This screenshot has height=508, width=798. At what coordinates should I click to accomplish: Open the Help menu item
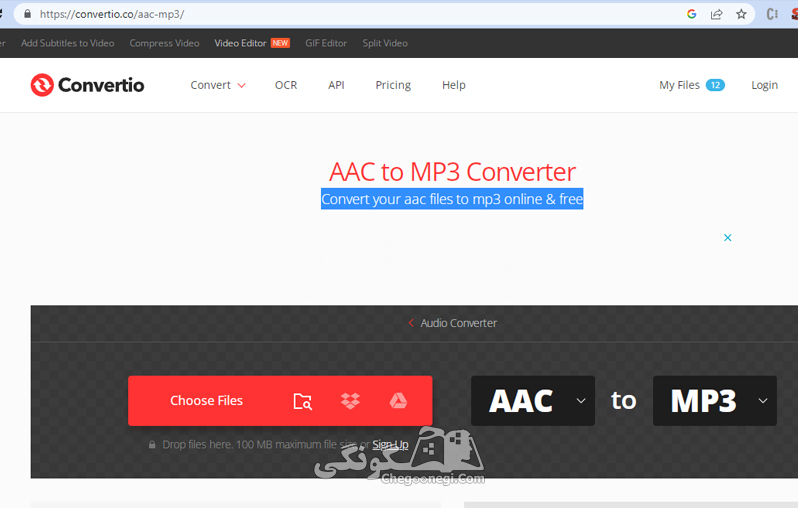coord(453,85)
